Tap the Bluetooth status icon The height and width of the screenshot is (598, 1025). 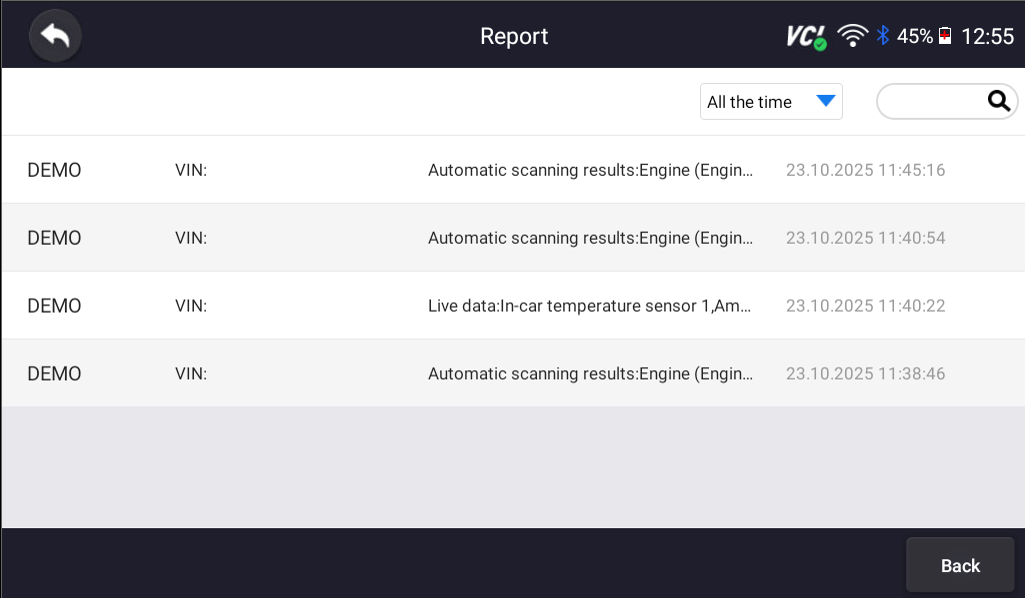(882, 34)
